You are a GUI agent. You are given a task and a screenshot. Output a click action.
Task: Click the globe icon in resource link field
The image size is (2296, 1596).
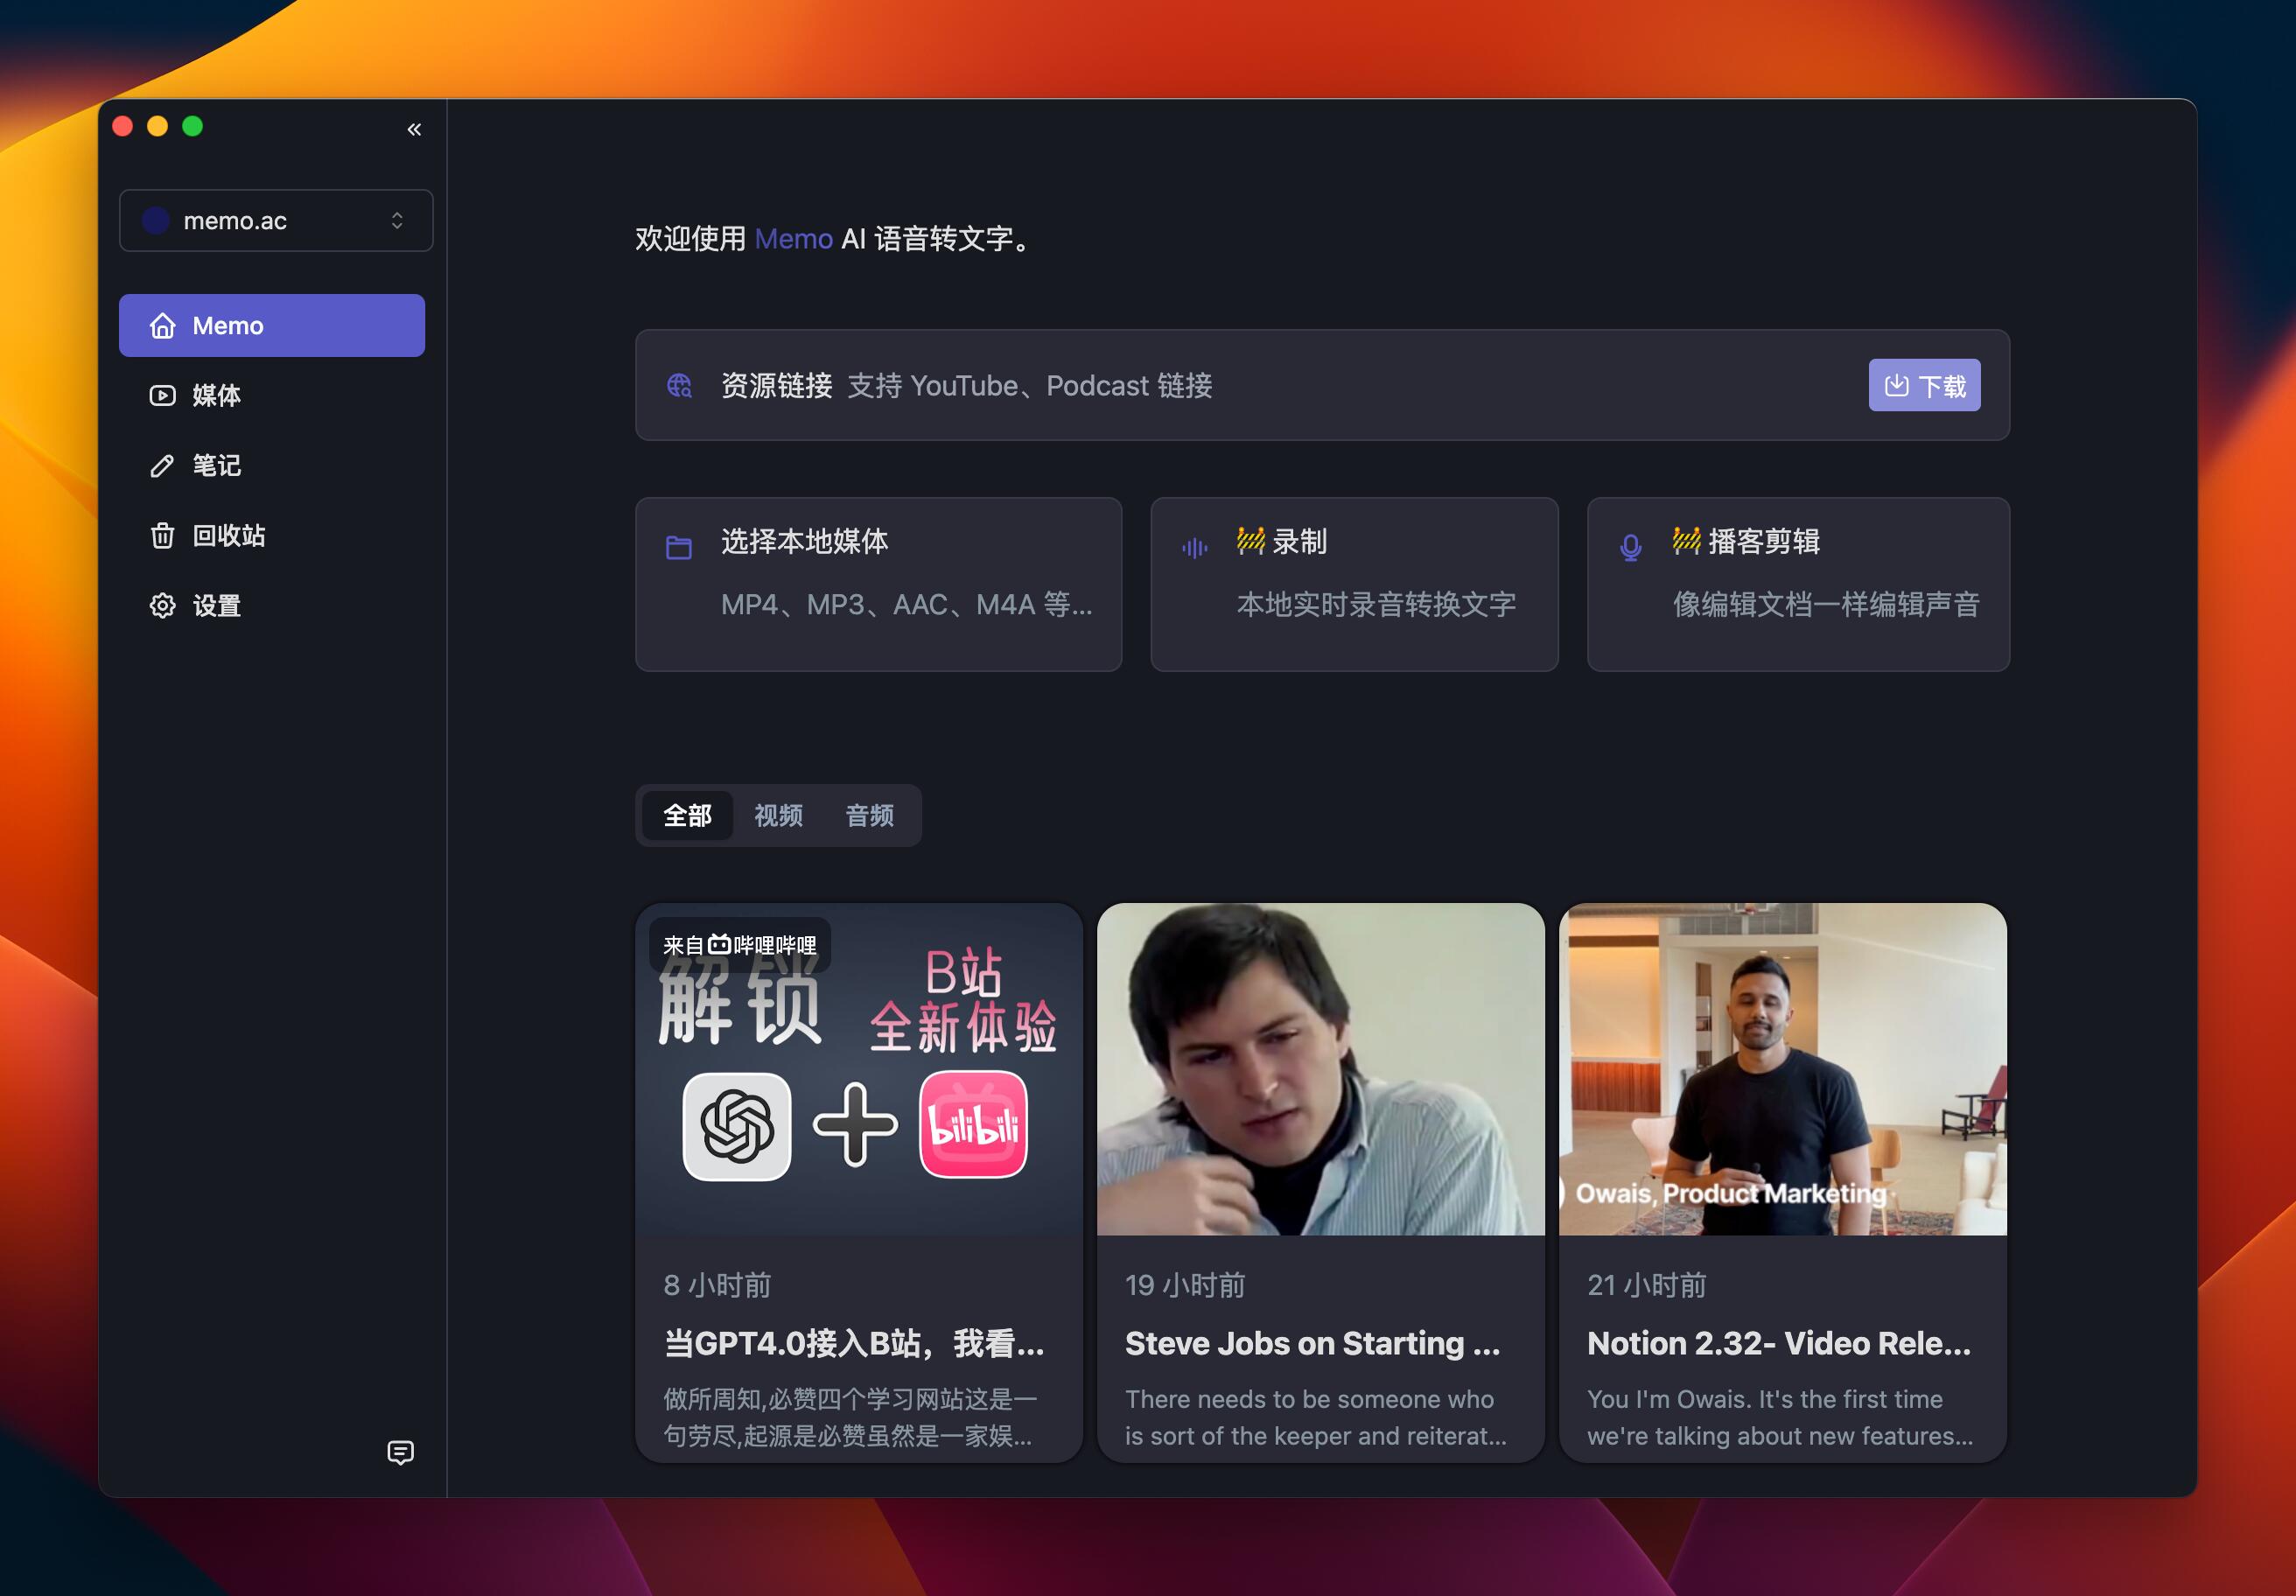[680, 385]
